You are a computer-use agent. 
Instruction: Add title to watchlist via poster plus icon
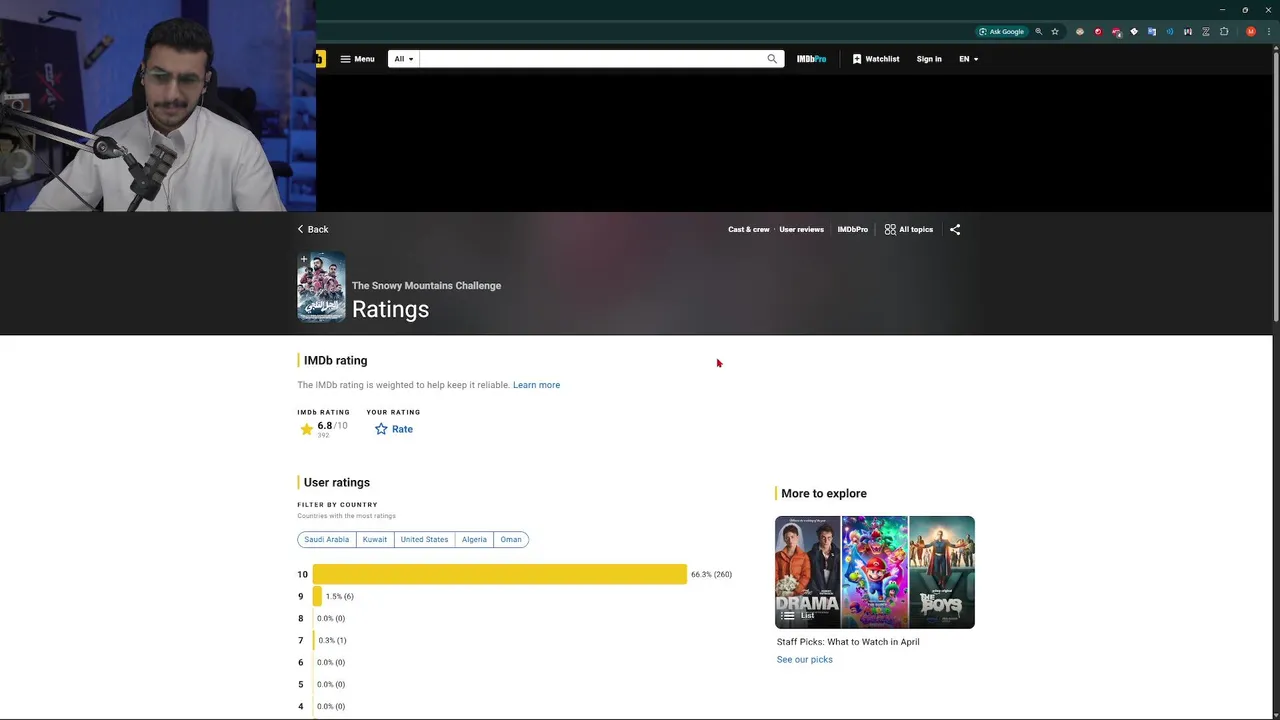tap(304, 259)
